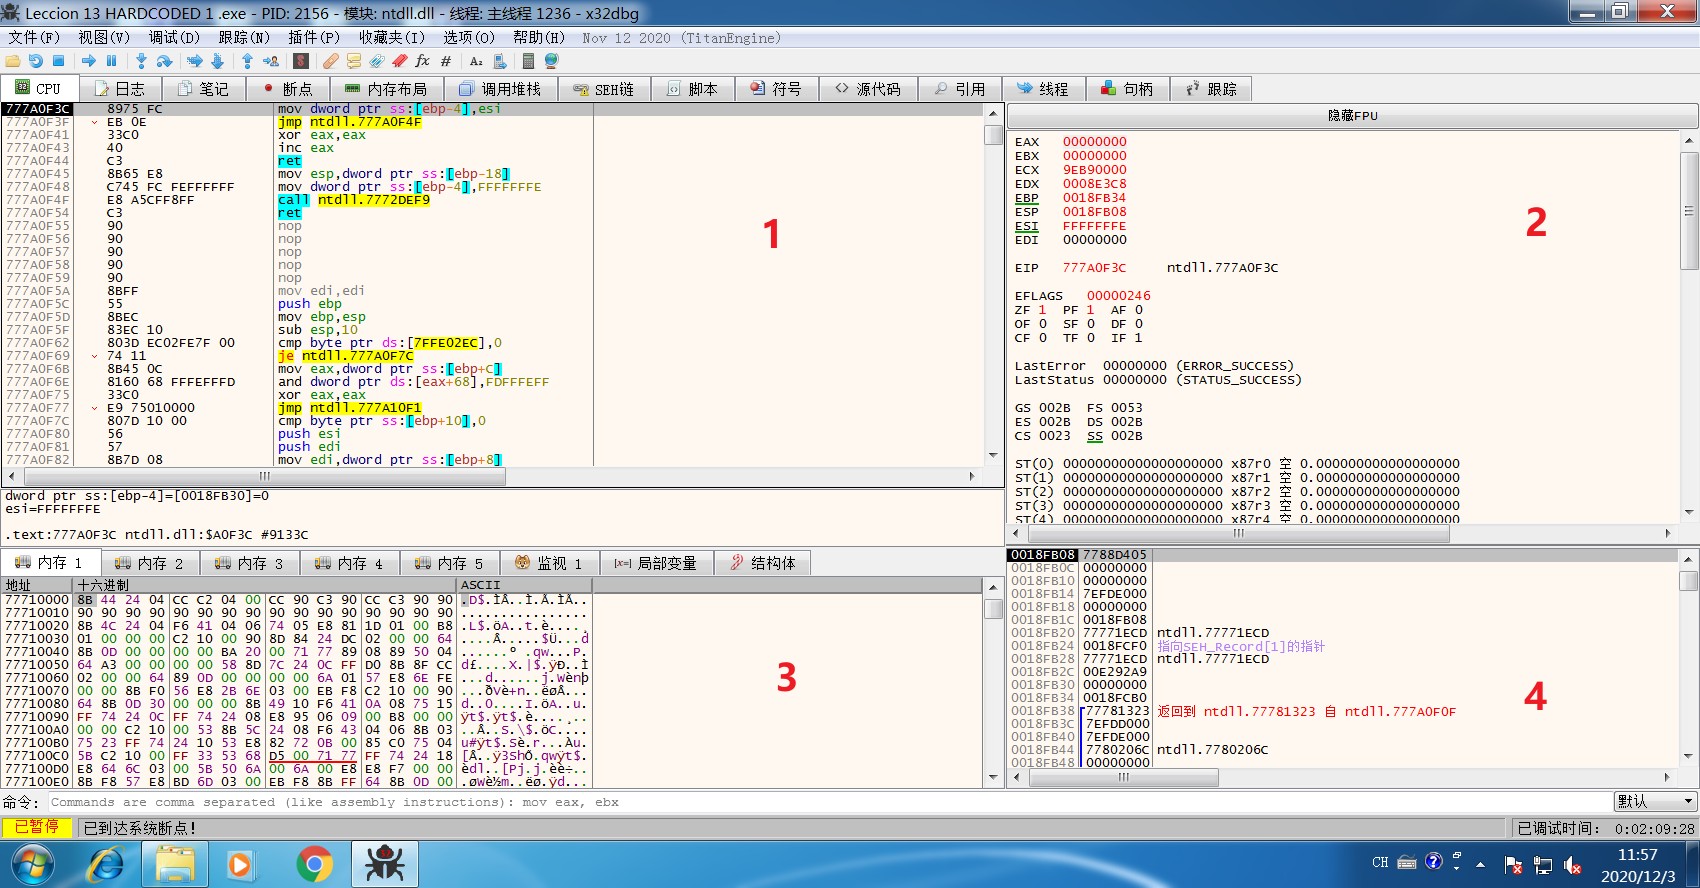Open the Patches bandage icon
This screenshot has height=888, width=1700.
click(x=330, y=61)
